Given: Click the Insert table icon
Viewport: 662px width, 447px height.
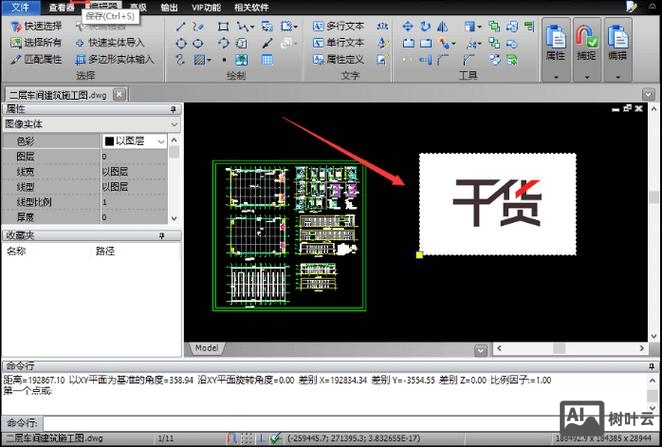Looking at the screenshot, I should point(267,60).
